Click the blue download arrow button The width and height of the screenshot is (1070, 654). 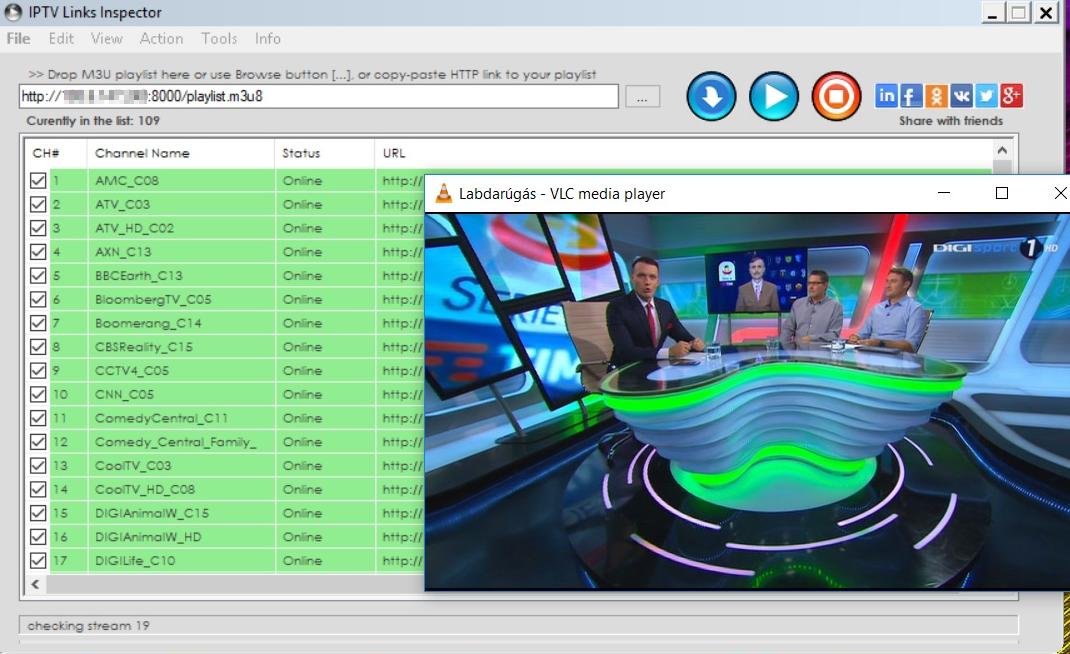tap(711, 97)
